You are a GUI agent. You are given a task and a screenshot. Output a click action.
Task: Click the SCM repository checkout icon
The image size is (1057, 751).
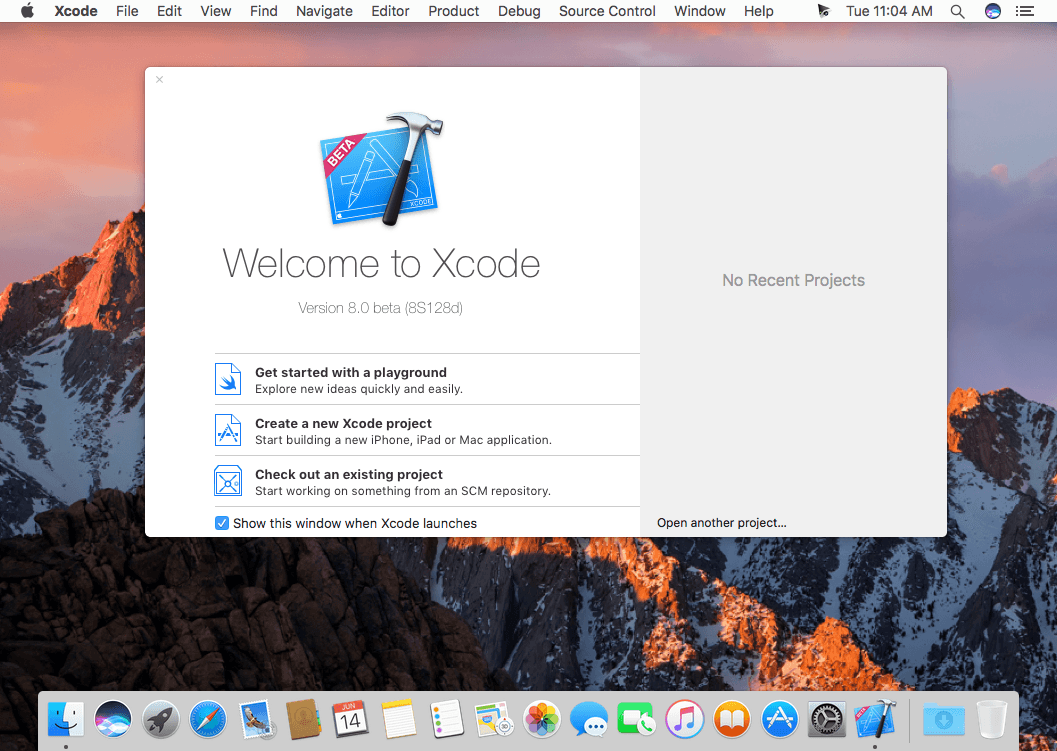tap(228, 481)
